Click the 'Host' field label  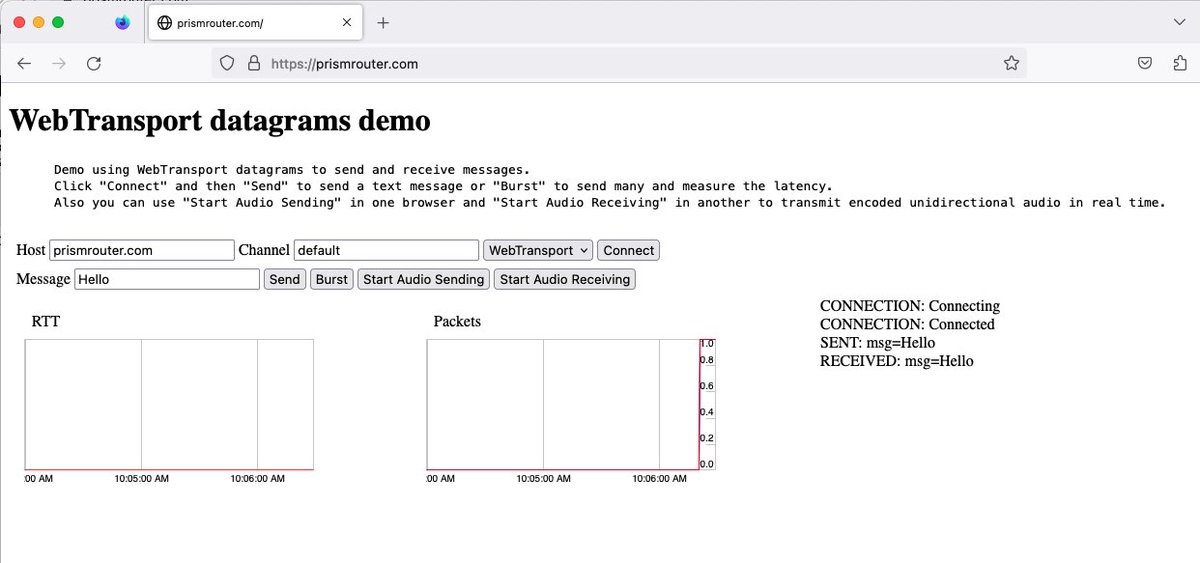tap(31, 250)
